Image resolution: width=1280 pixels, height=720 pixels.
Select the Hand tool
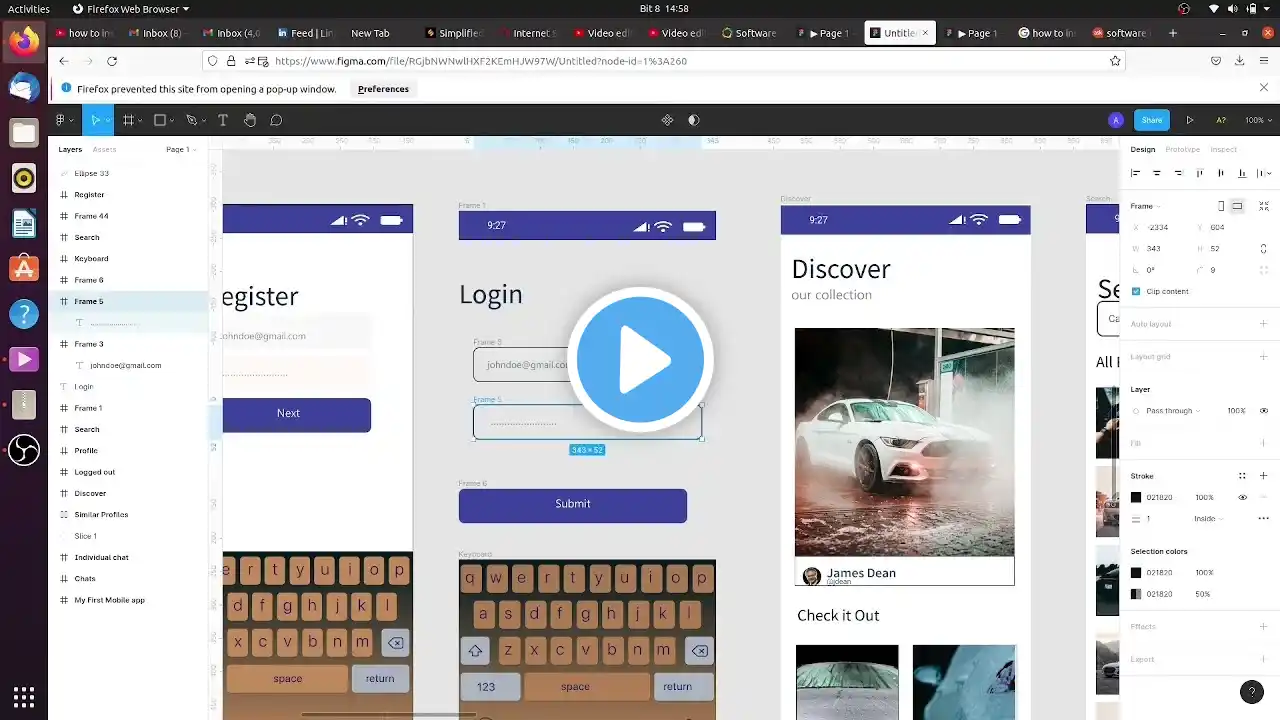(x=250, y=120)
